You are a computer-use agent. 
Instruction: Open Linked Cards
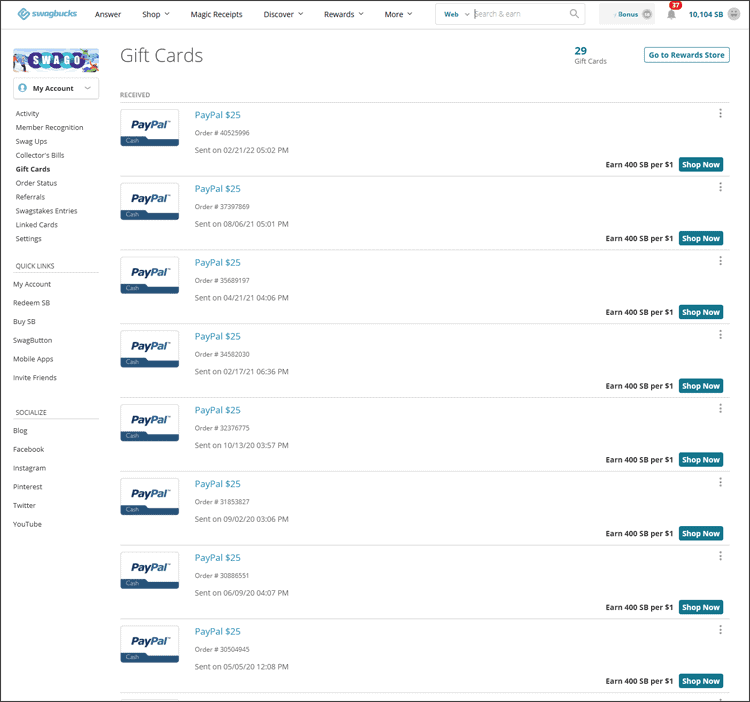click(36, 224)
